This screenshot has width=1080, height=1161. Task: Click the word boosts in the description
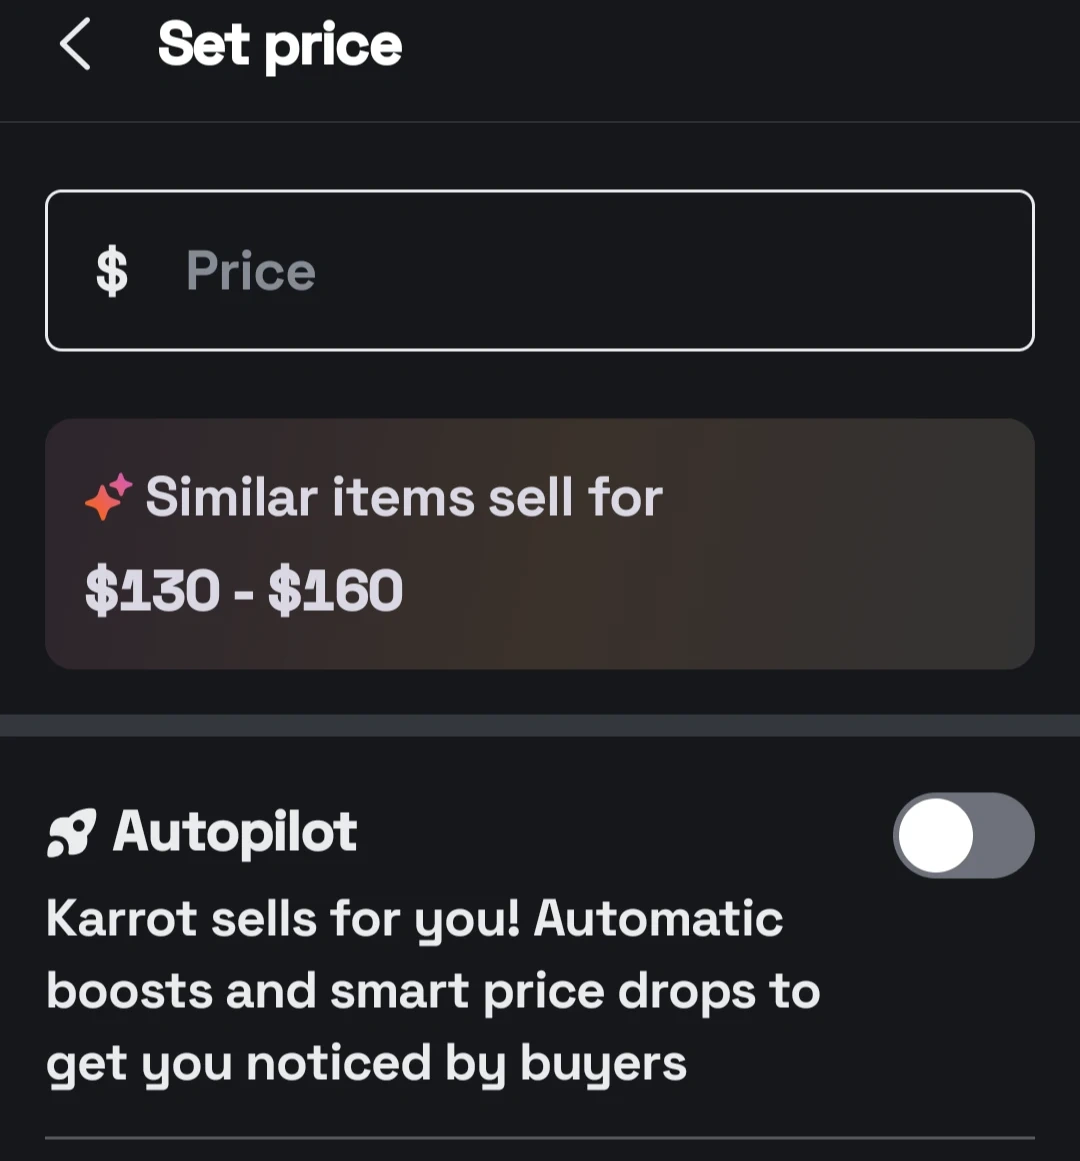[129, 991]
